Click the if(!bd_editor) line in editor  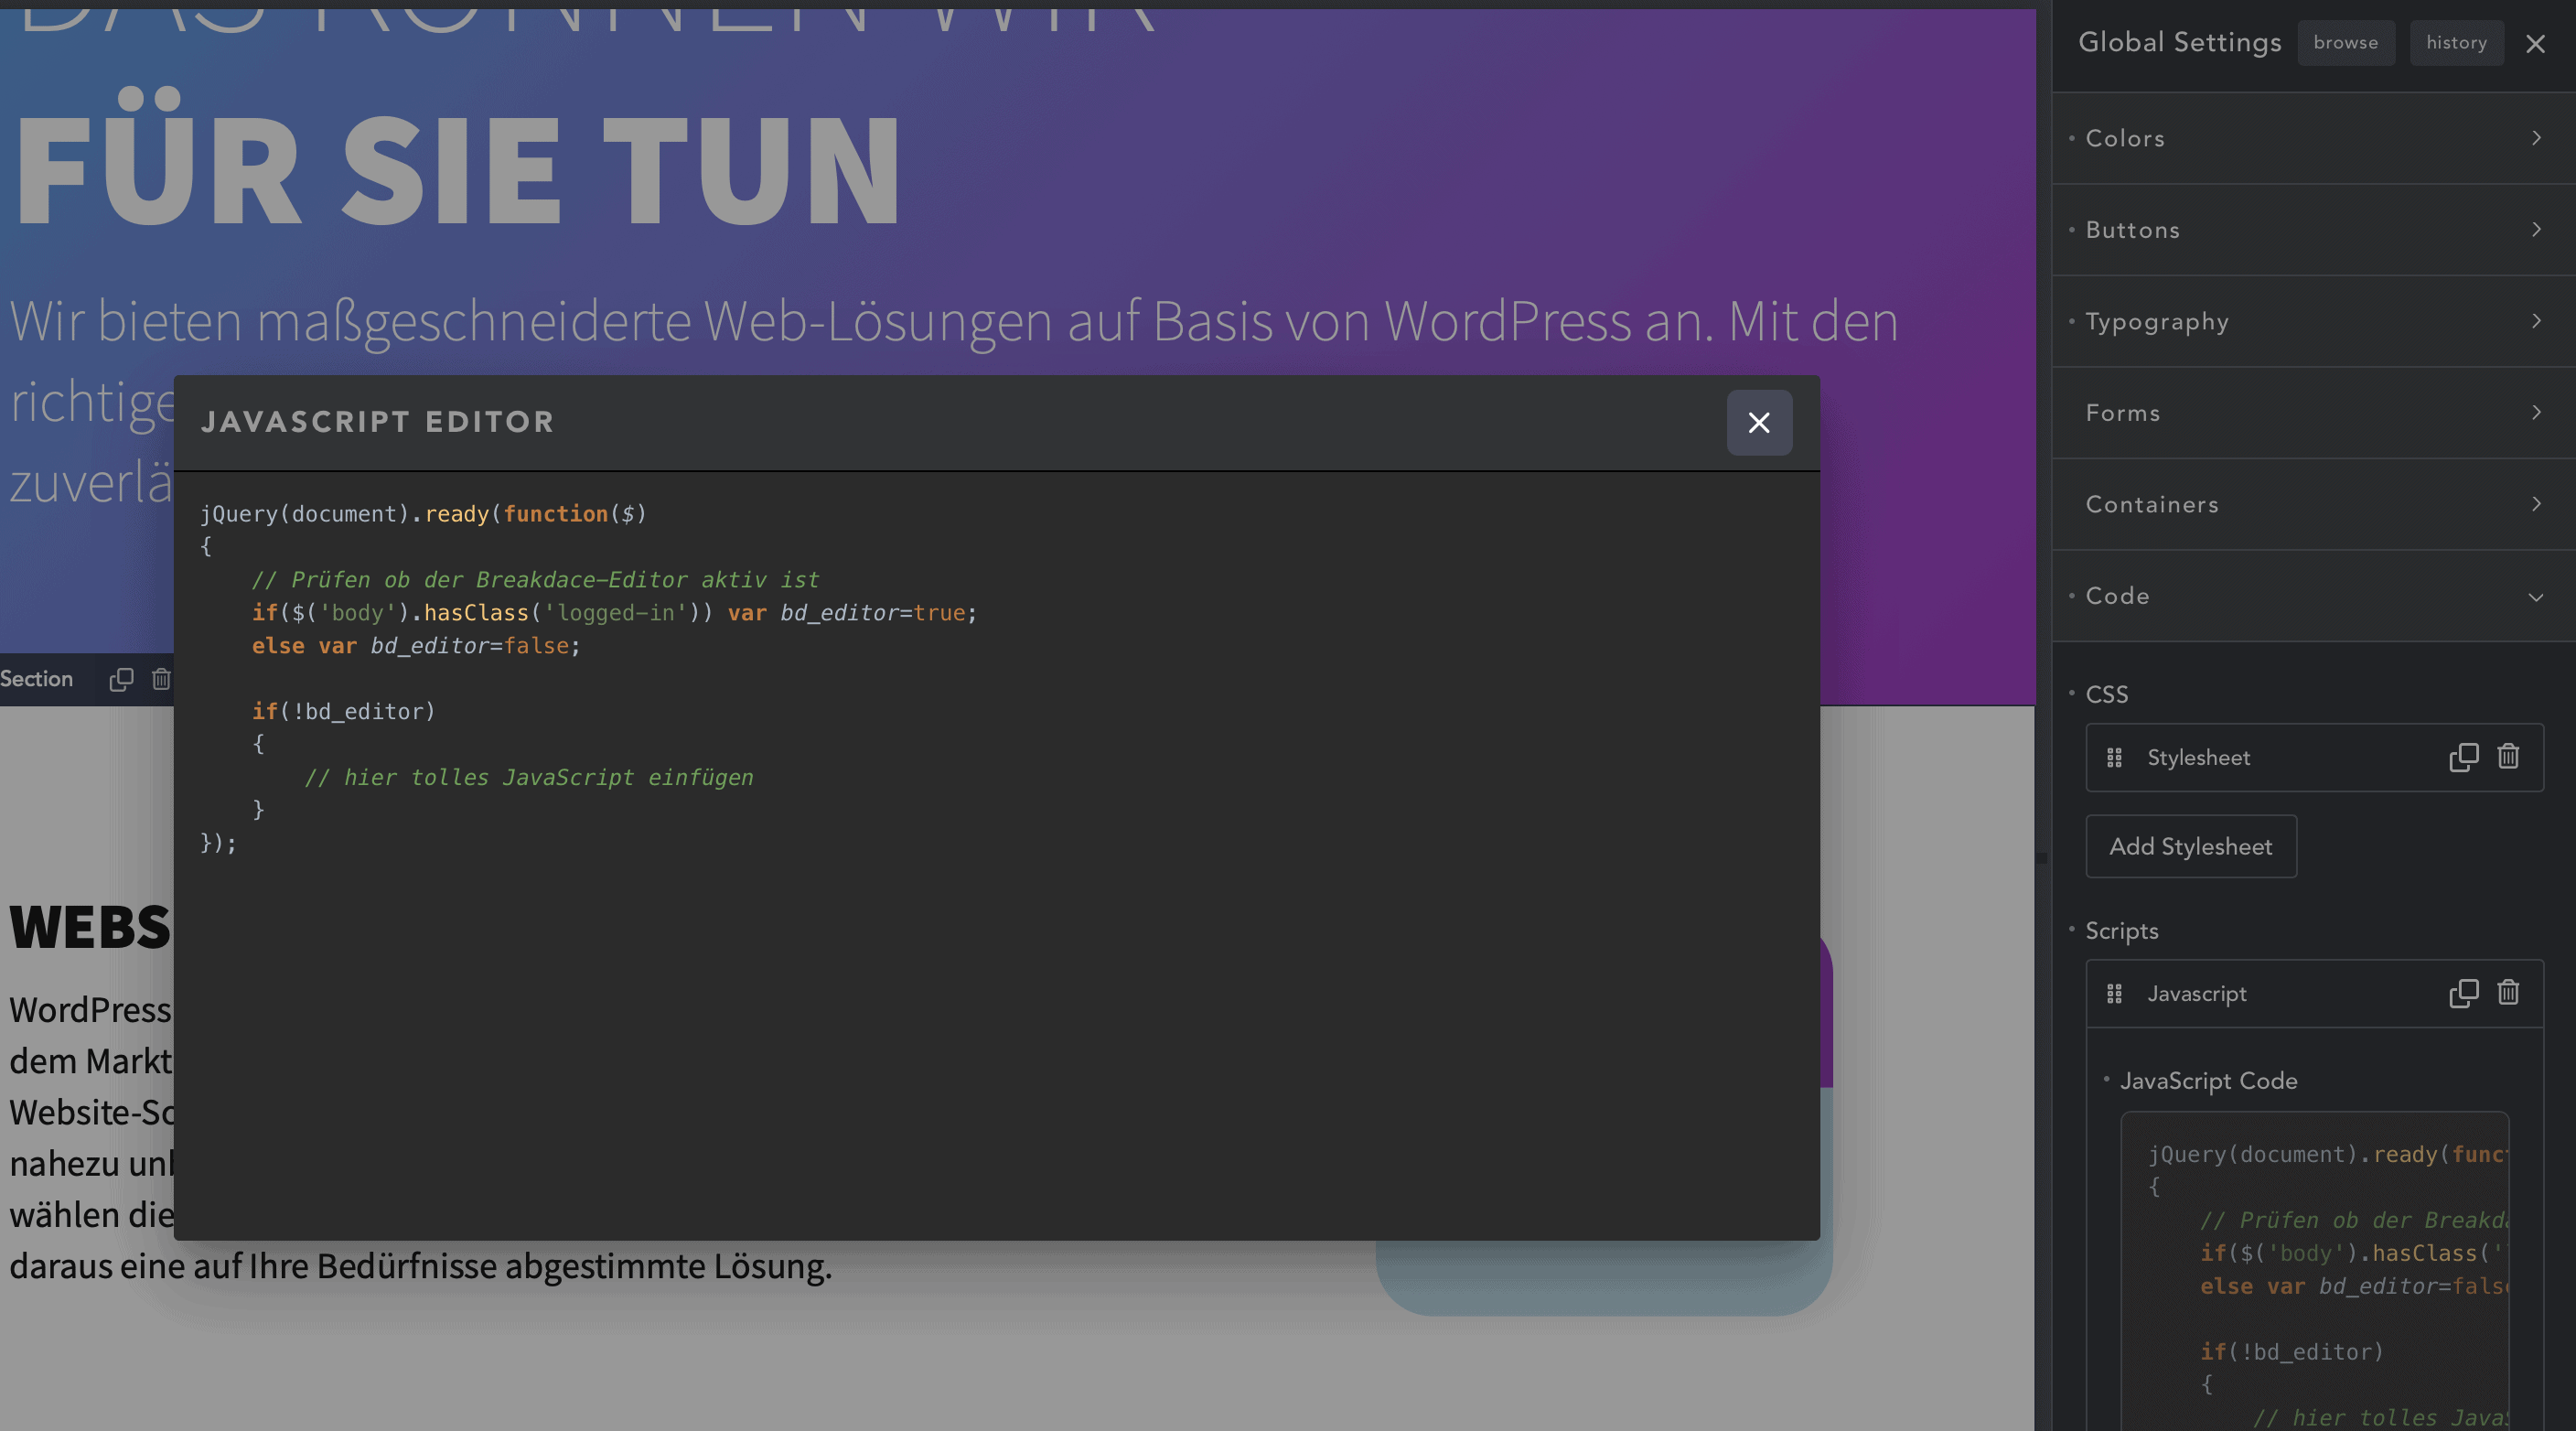[343, 711]
